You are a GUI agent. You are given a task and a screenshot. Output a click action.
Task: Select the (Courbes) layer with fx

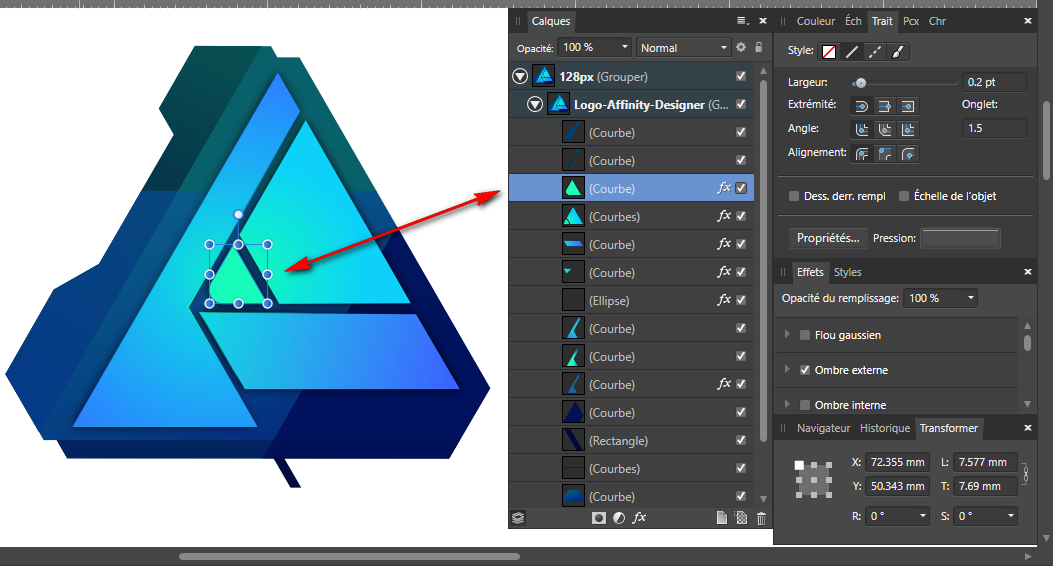click(631, 216)
